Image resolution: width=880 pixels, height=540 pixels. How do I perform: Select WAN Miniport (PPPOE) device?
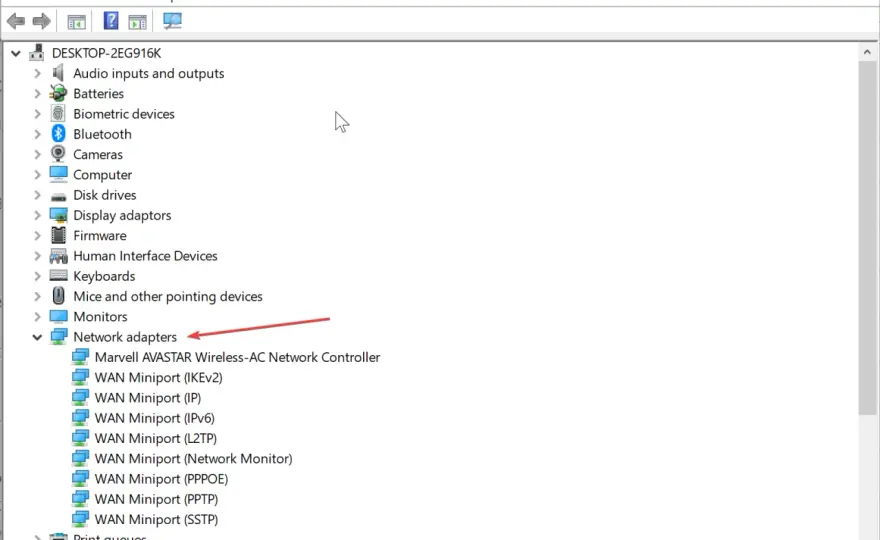pyautogui.click(x=161, y=479)
